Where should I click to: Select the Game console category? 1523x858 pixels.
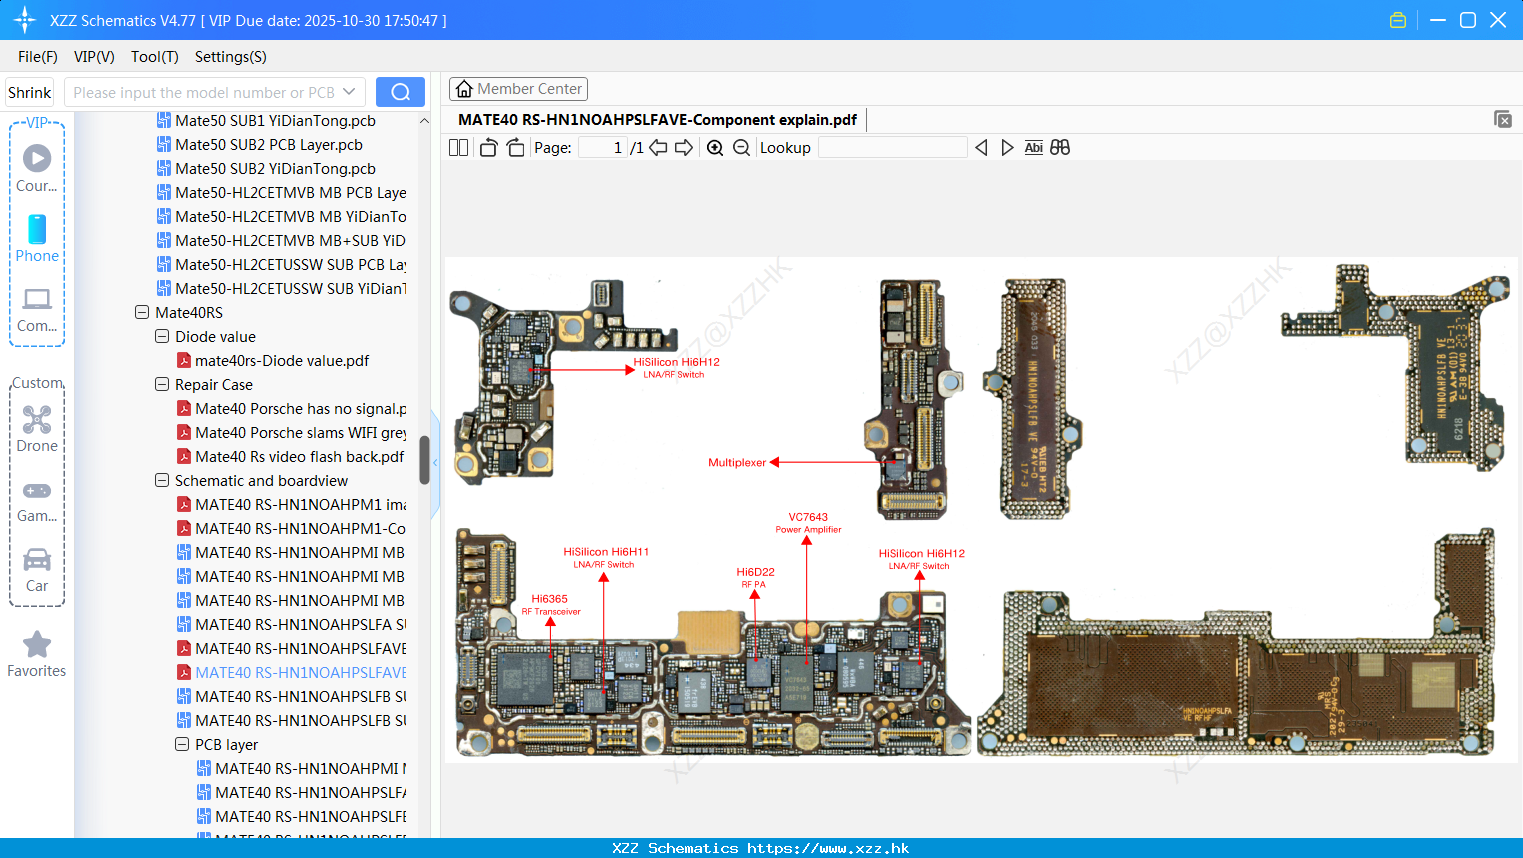[x=37, y=500]
